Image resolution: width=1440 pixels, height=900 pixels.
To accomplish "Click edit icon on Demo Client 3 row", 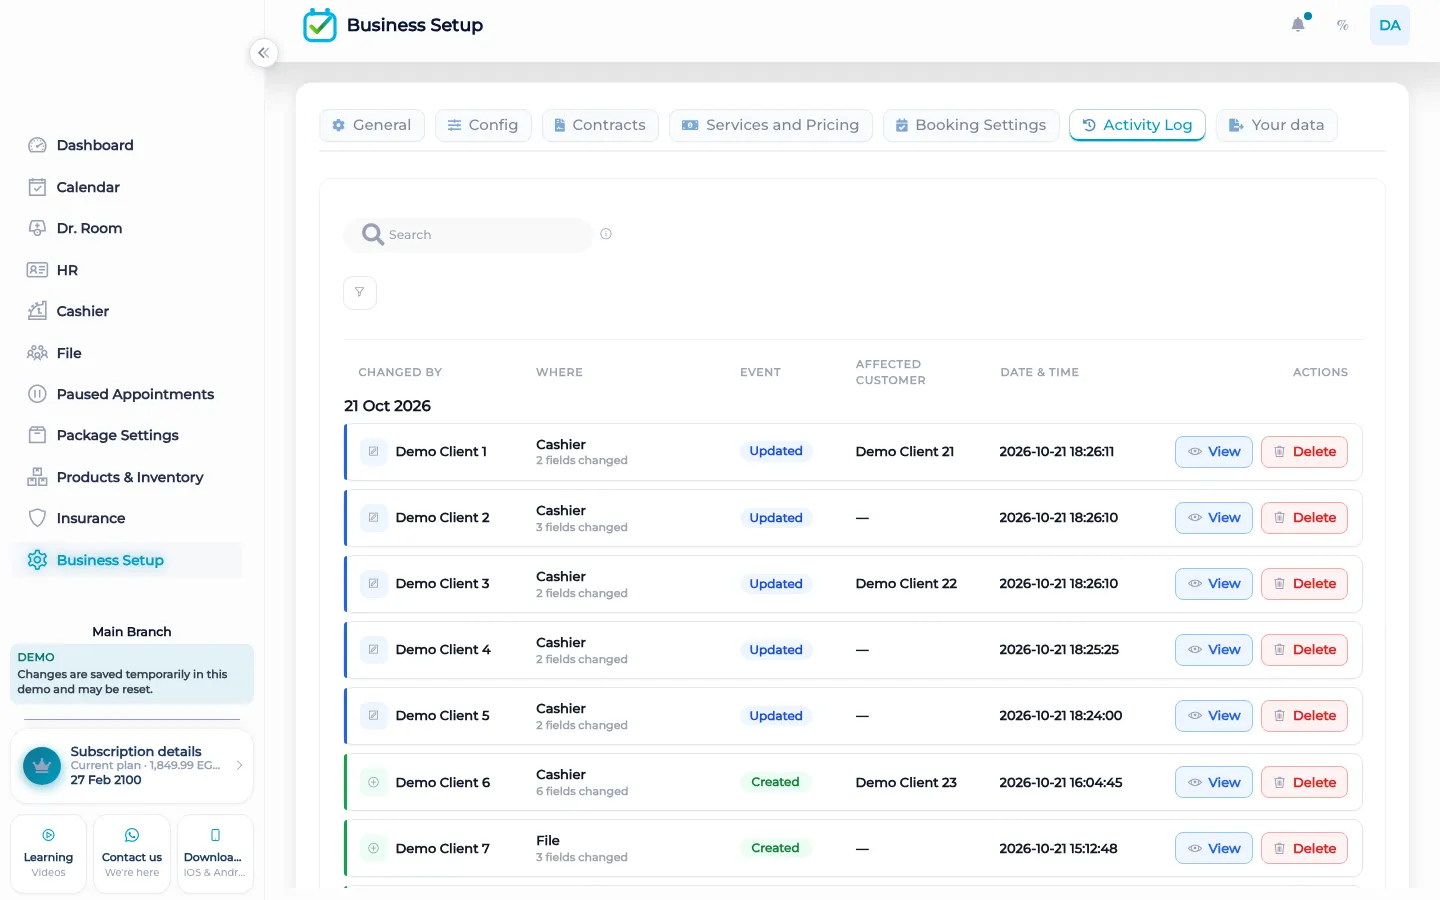I will [373, 584].
